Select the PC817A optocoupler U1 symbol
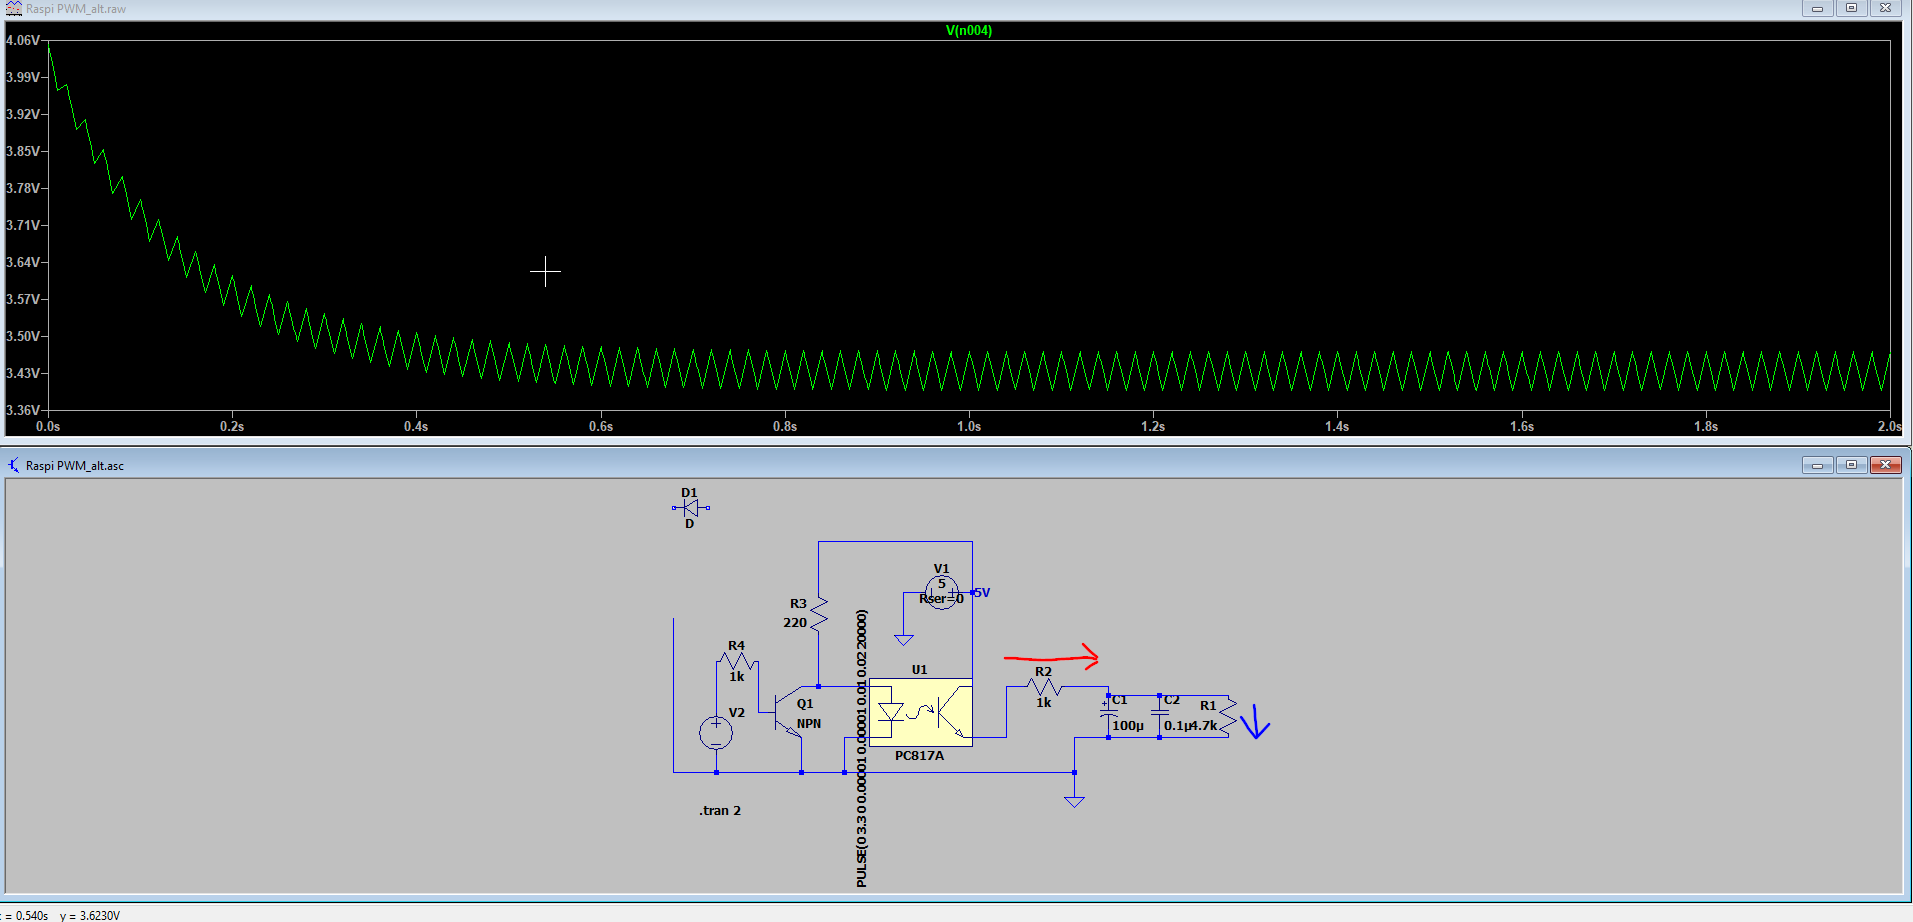 tap(920, 712)
